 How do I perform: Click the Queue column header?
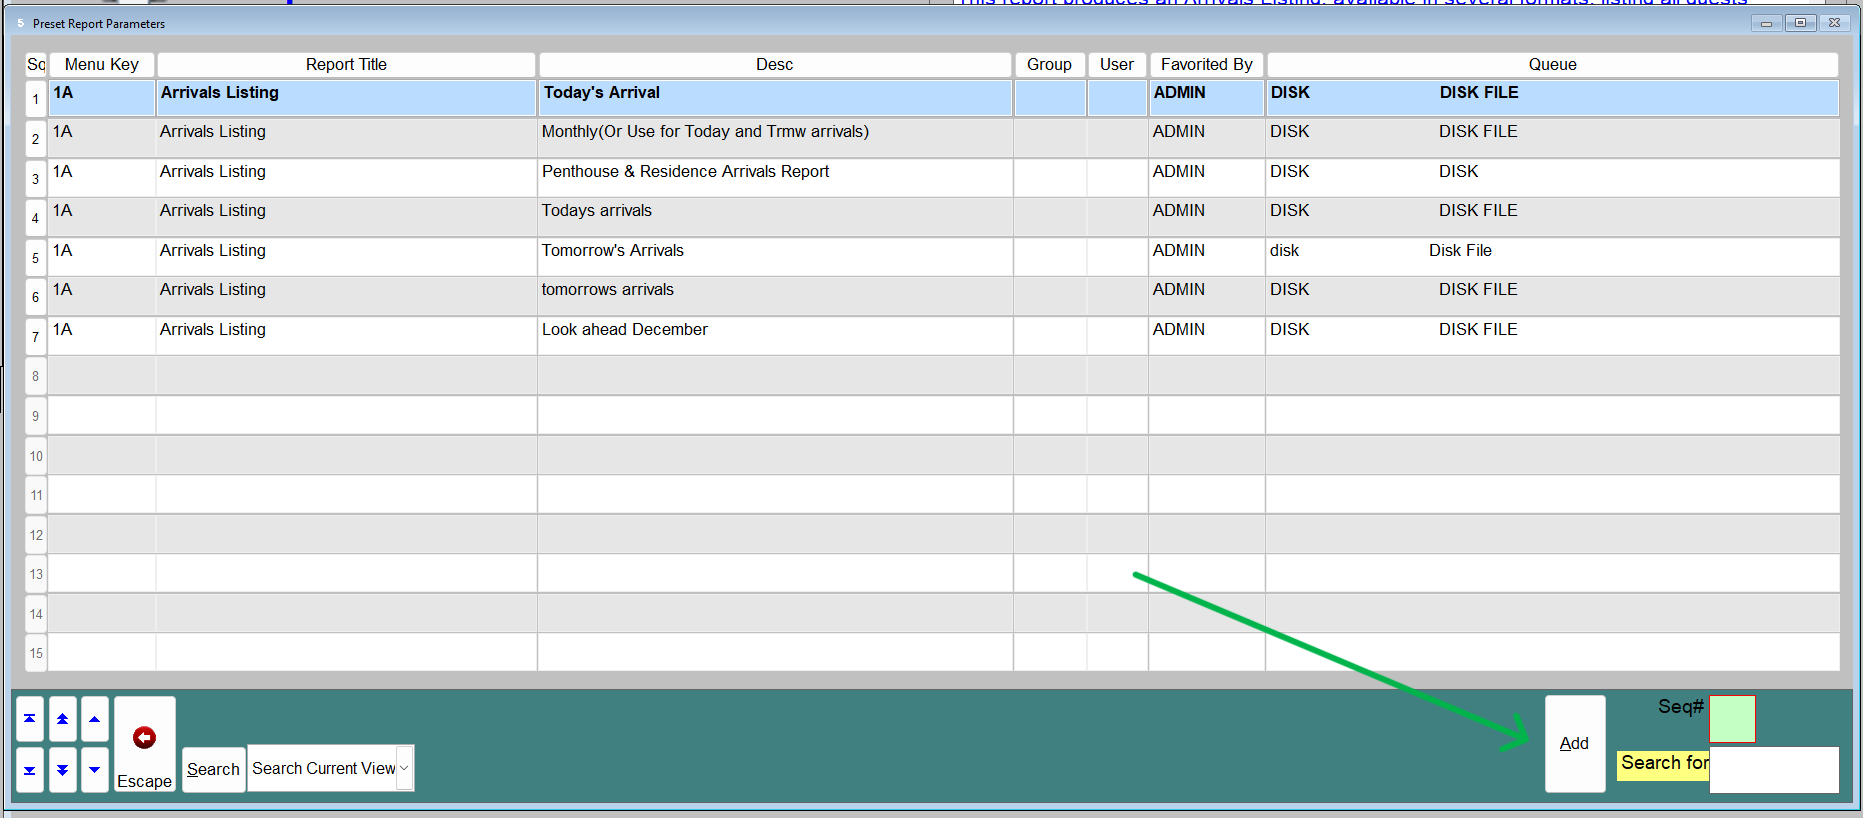point(1551,65)
